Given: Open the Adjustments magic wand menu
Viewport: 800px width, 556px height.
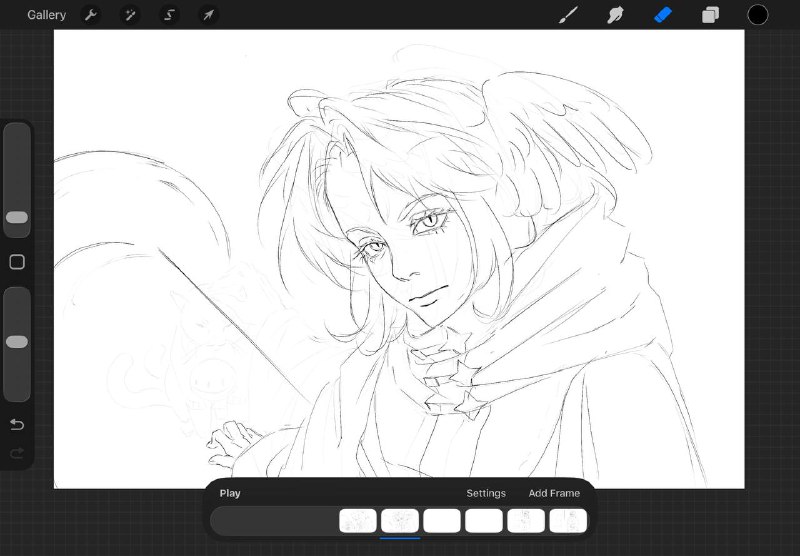Looking at the screenshot, I should coord(130,15).
